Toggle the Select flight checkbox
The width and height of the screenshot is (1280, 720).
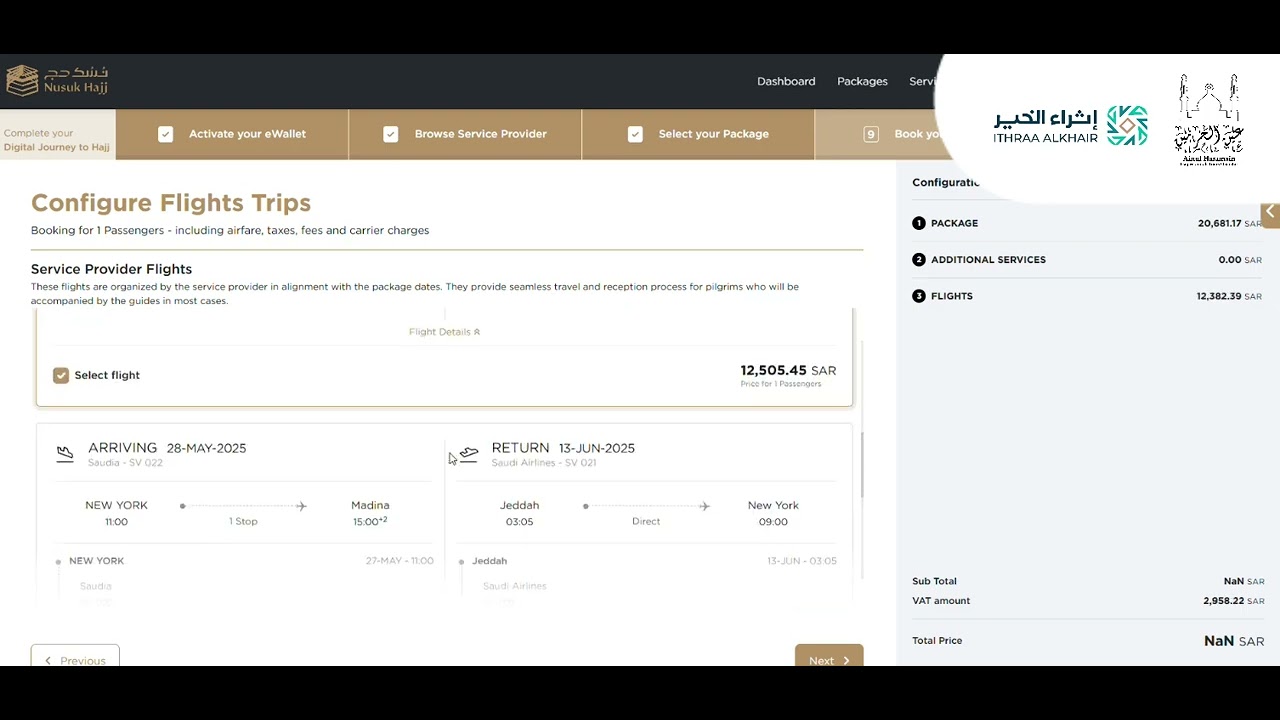[61, 375]
